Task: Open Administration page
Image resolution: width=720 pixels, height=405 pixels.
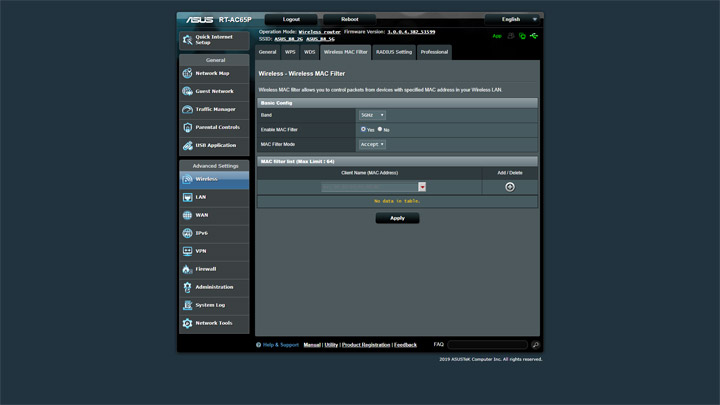Action: coord(214,287)
